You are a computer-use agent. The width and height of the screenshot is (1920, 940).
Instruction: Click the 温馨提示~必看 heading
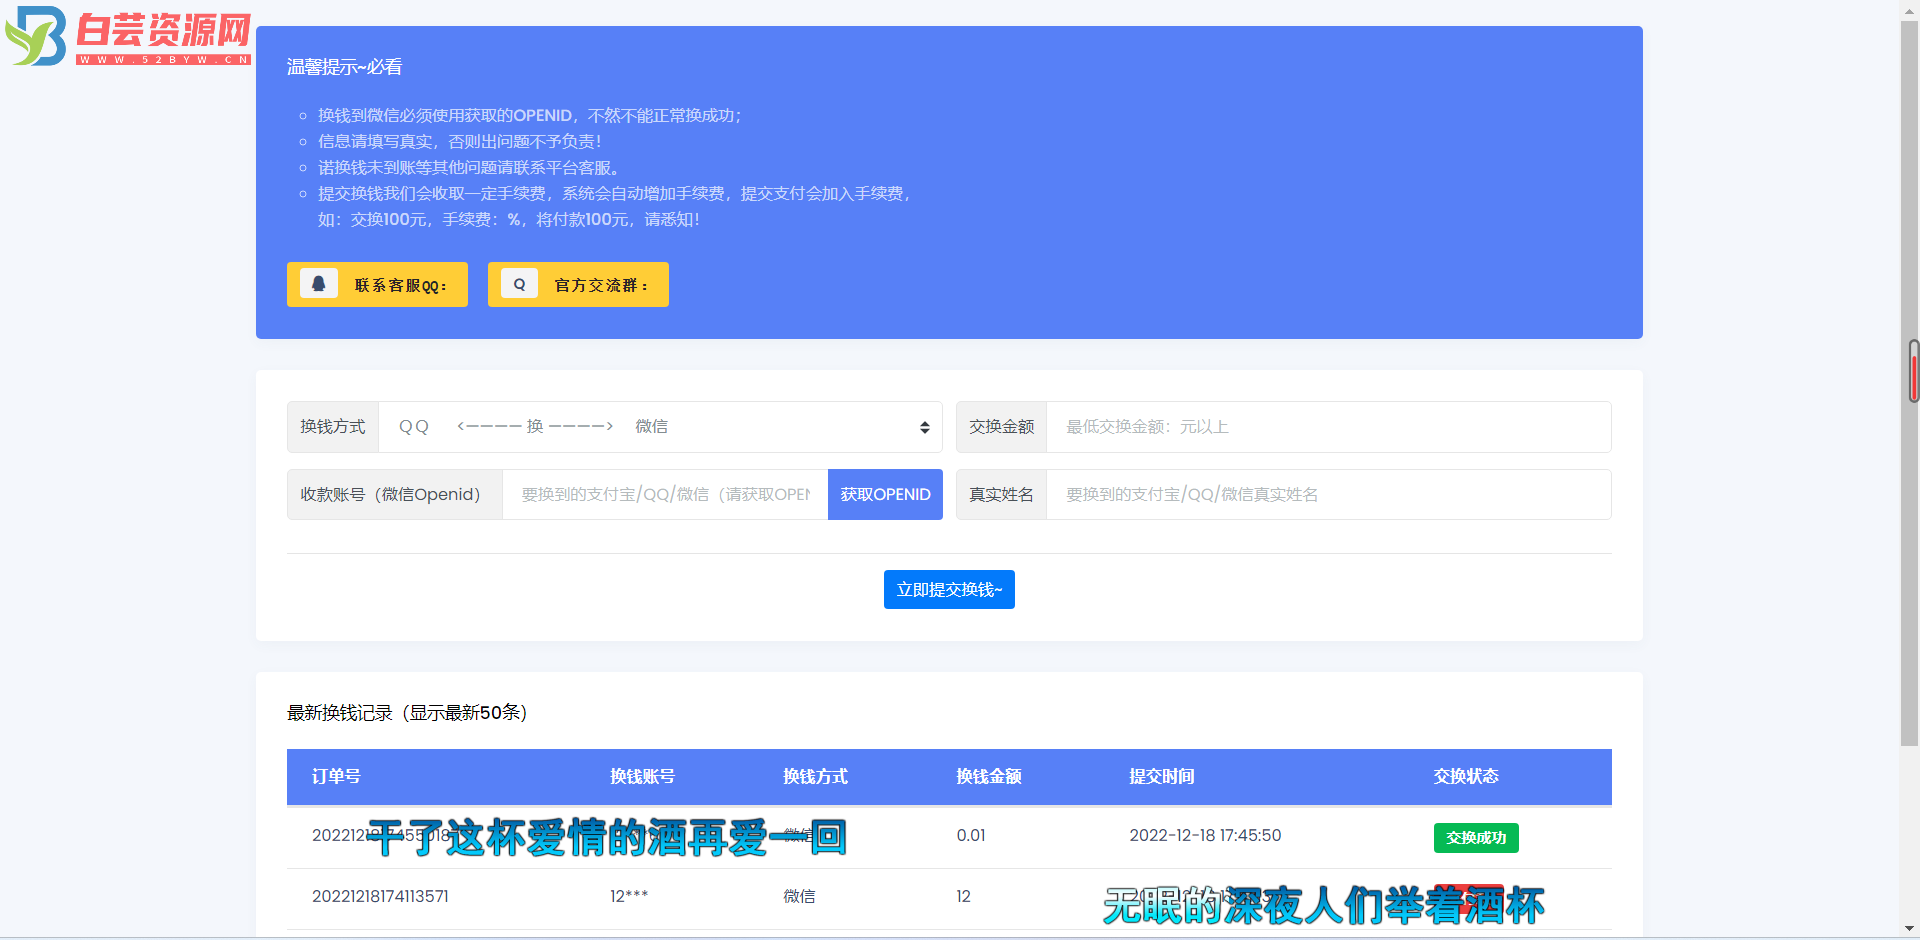[x=344, y=67]
